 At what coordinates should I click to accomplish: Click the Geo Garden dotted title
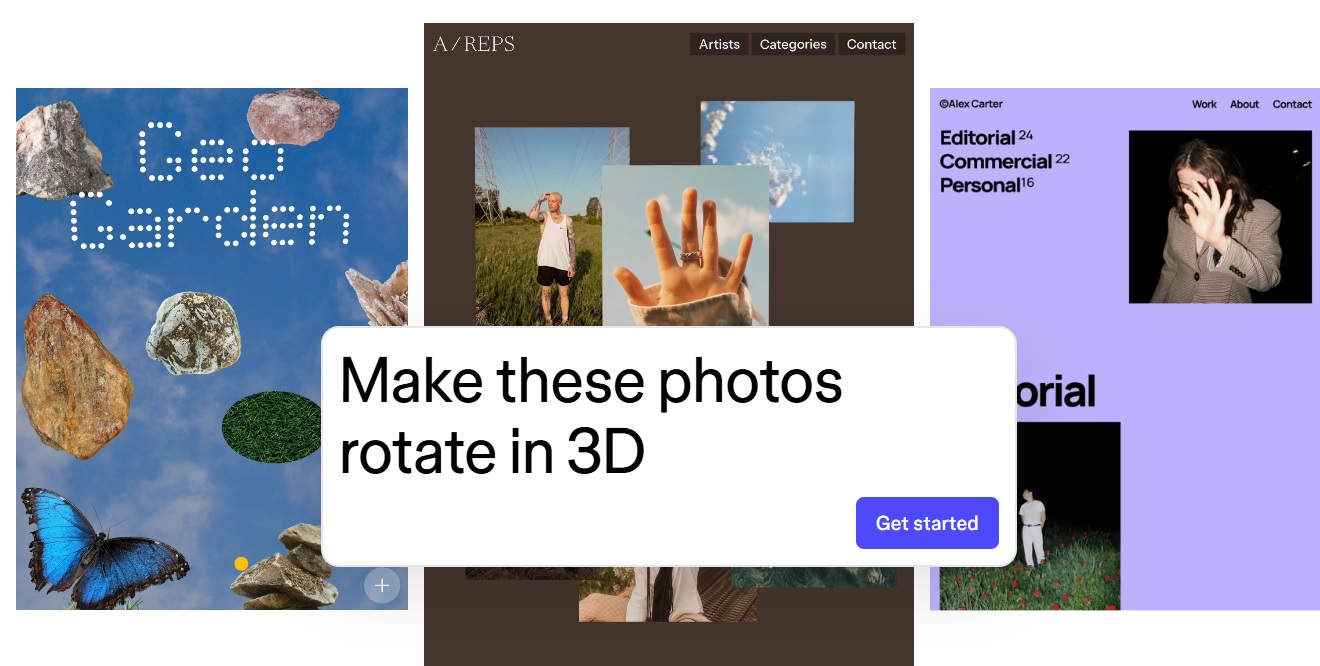211,185
